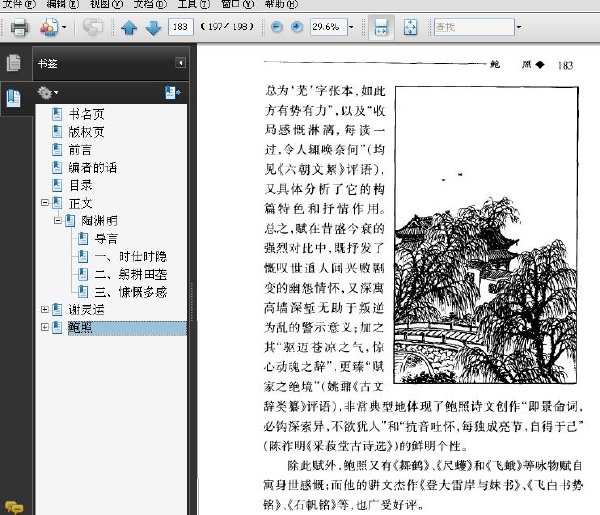This screenshot has height=515, width=600.
Task: Open the File menu (文件)
Action: (x=18, y=4)
